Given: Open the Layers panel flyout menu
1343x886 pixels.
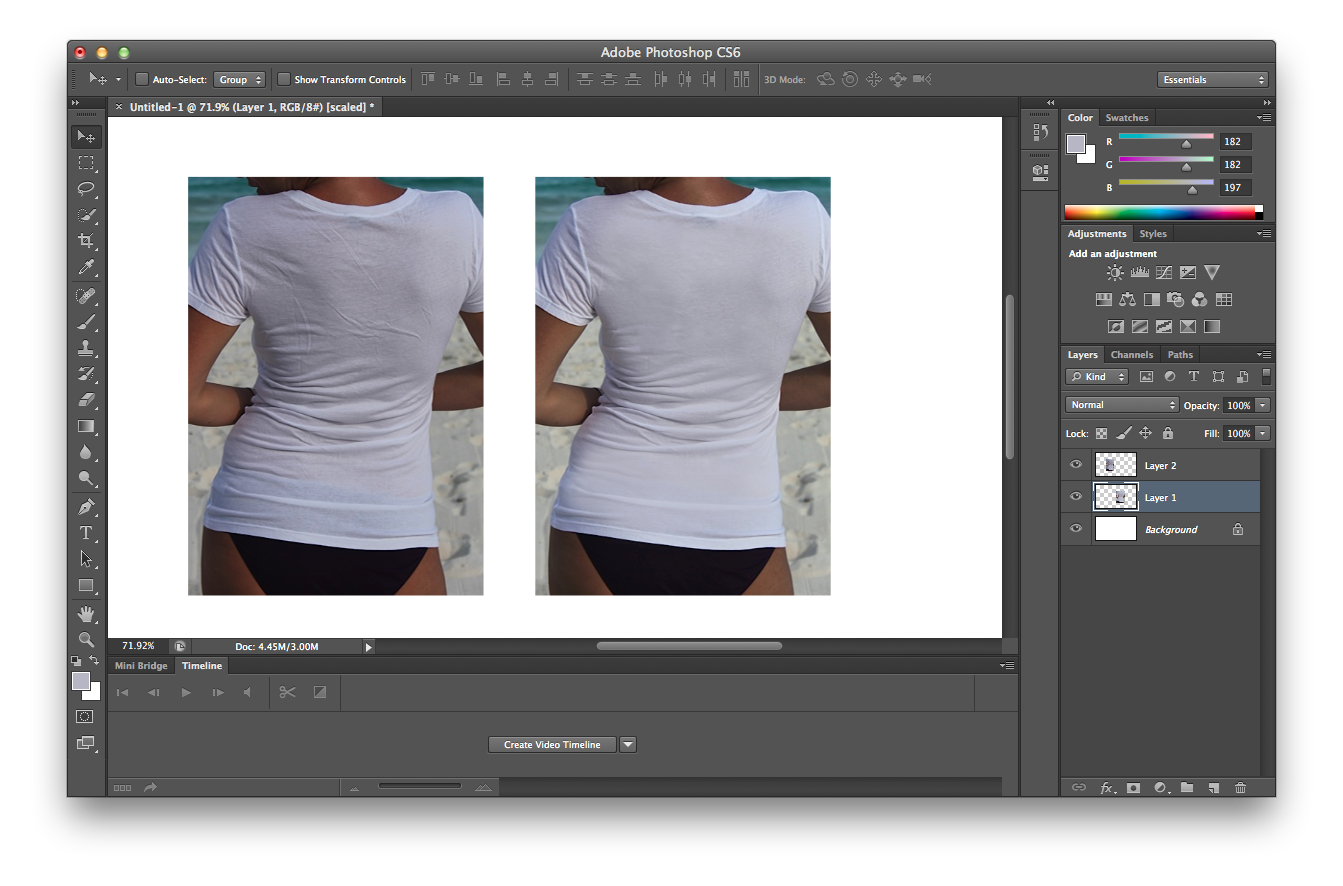Looking at the screenshot, I should coord(1264,355).
